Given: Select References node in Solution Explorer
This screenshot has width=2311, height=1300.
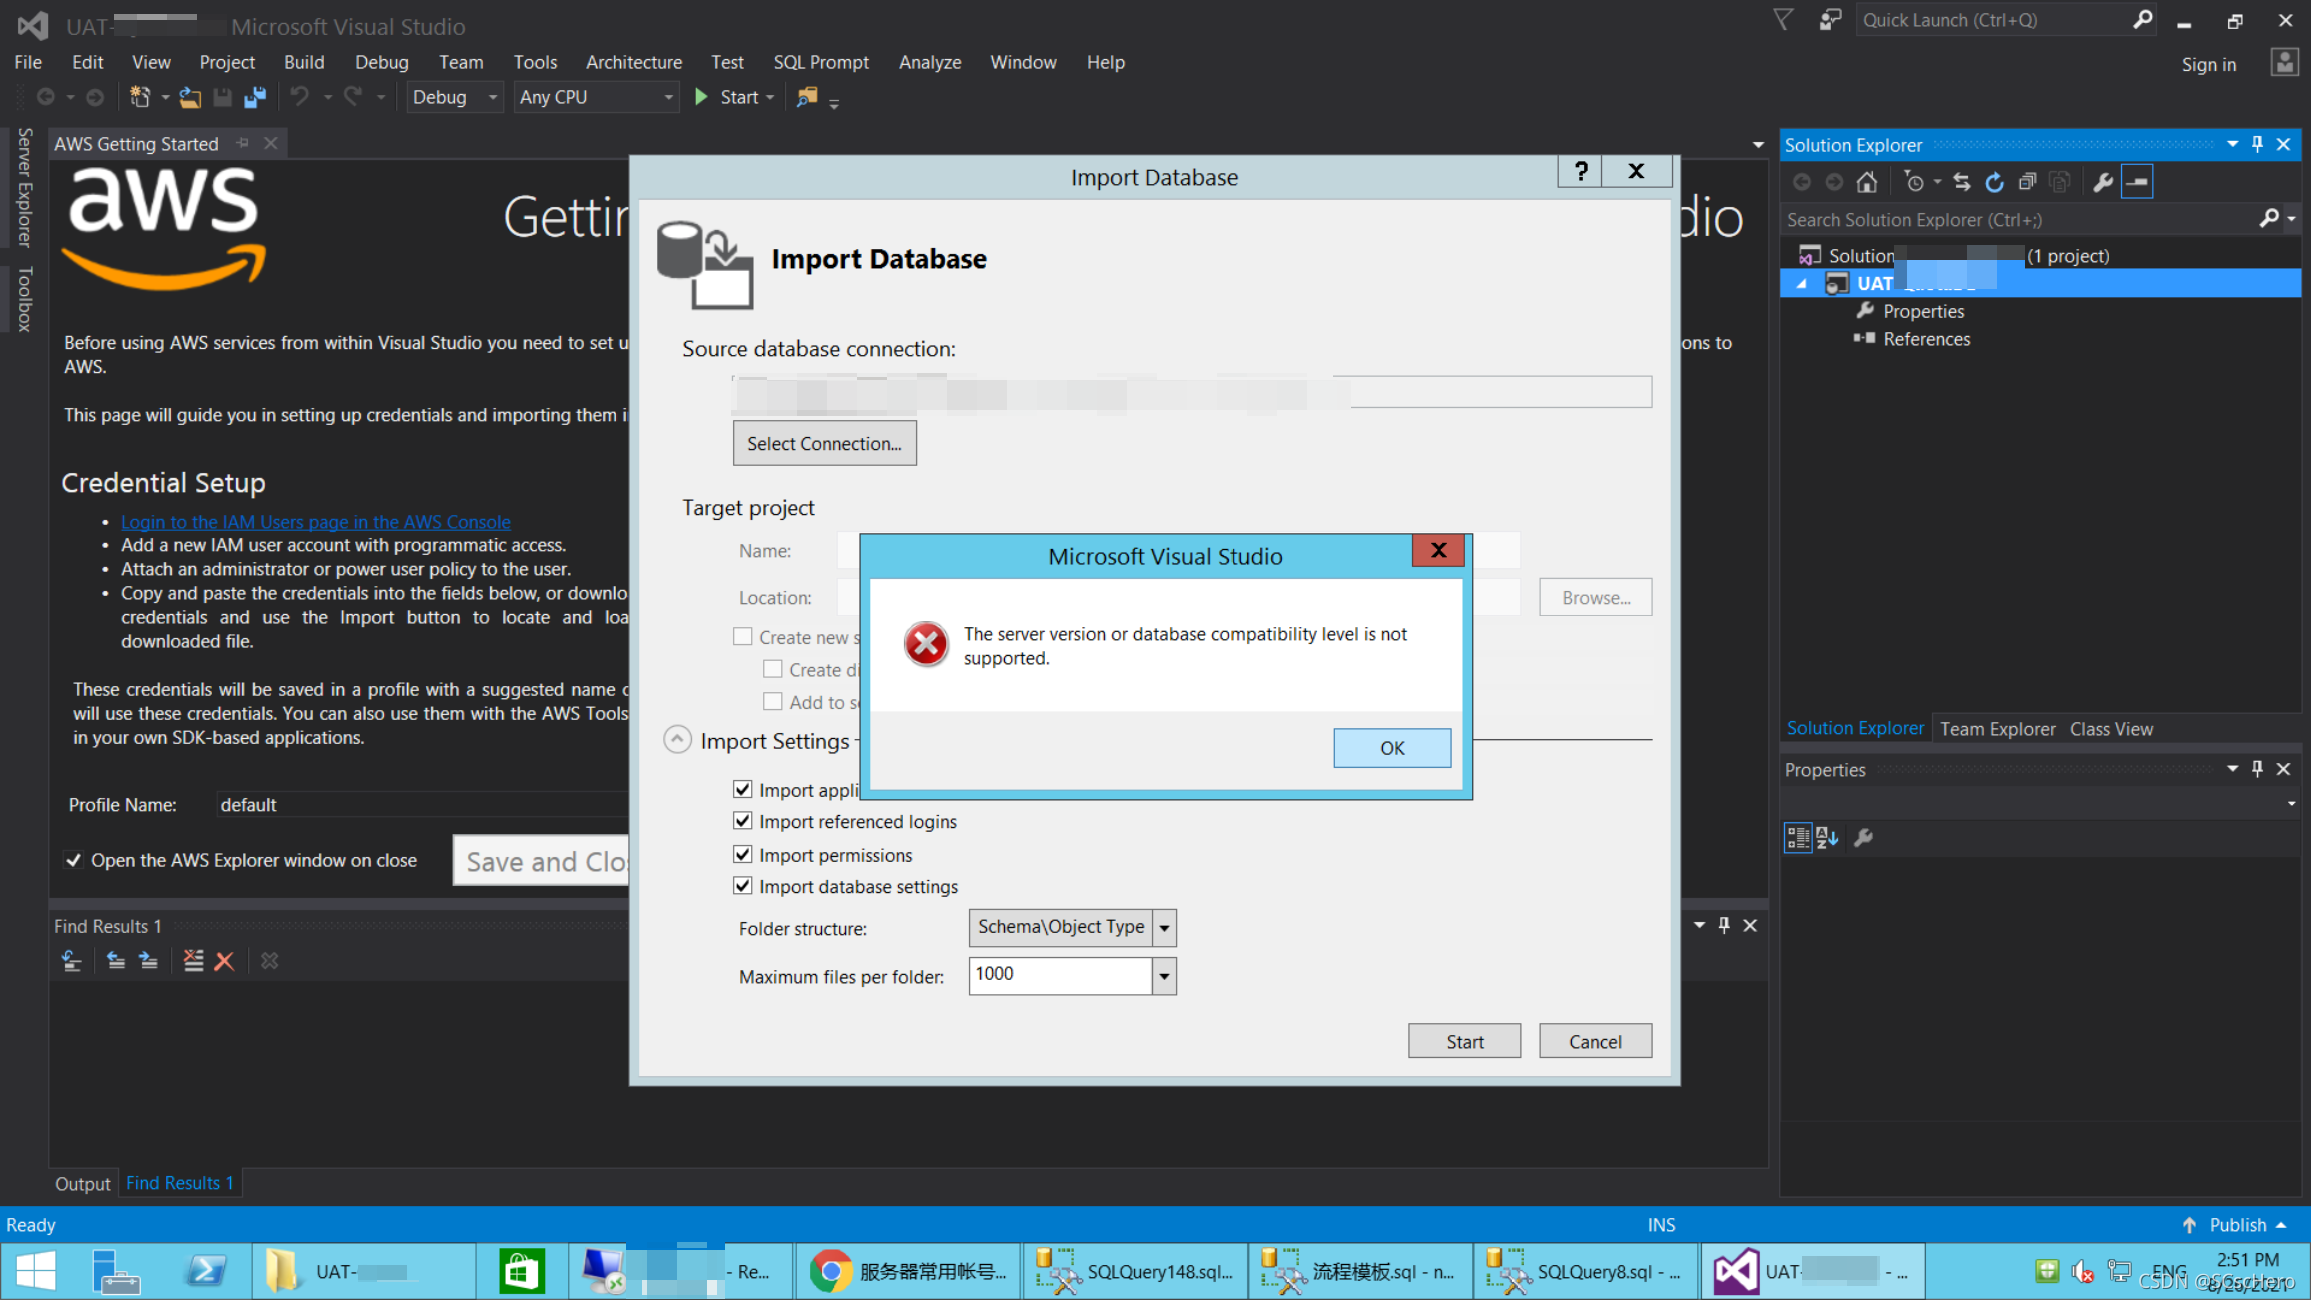Looking at the screenshot, I should 1926,339.
